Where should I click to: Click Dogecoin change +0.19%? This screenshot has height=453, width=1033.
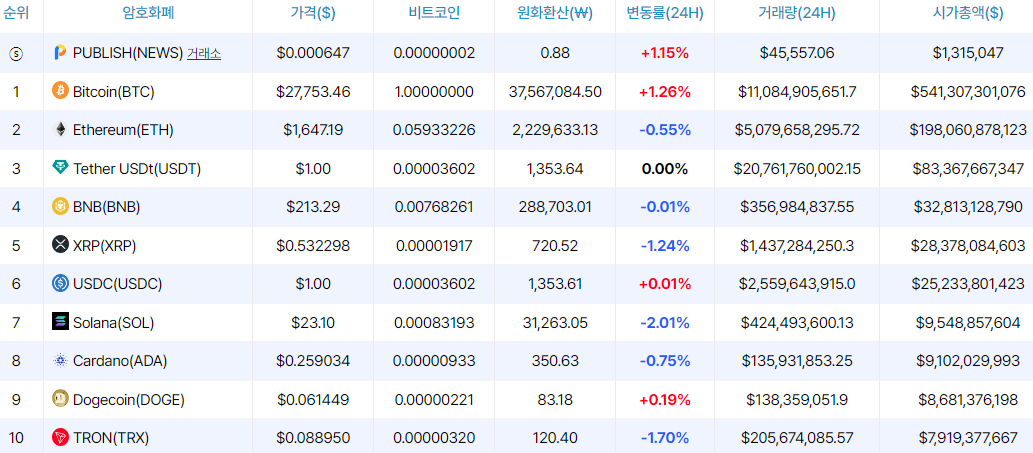click(665, 400)
